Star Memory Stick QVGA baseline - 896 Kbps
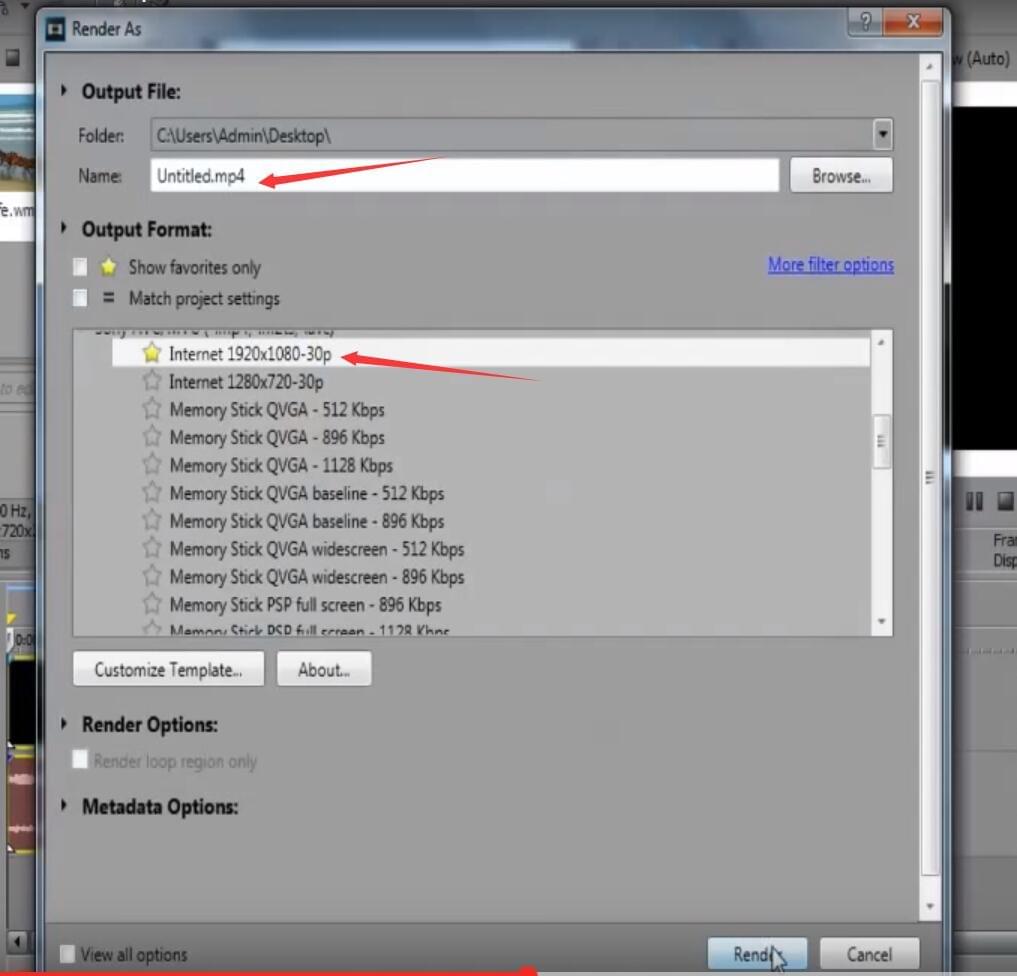1017x976 pixels. (152, 521)
